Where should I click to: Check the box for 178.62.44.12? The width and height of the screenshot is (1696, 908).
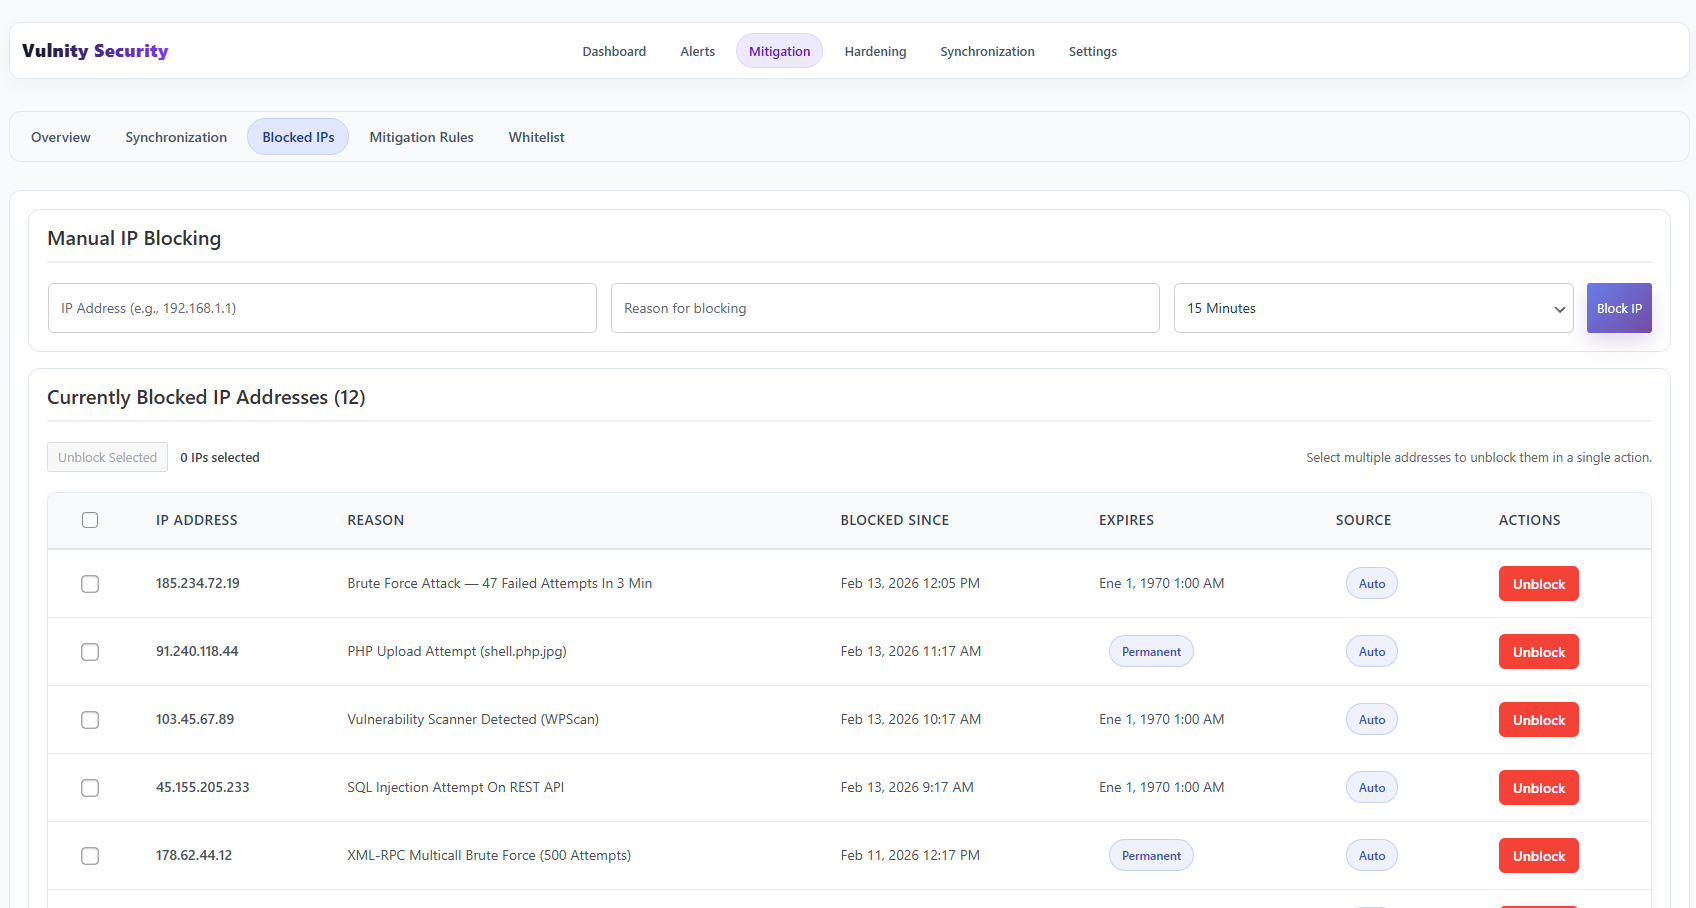90,856
